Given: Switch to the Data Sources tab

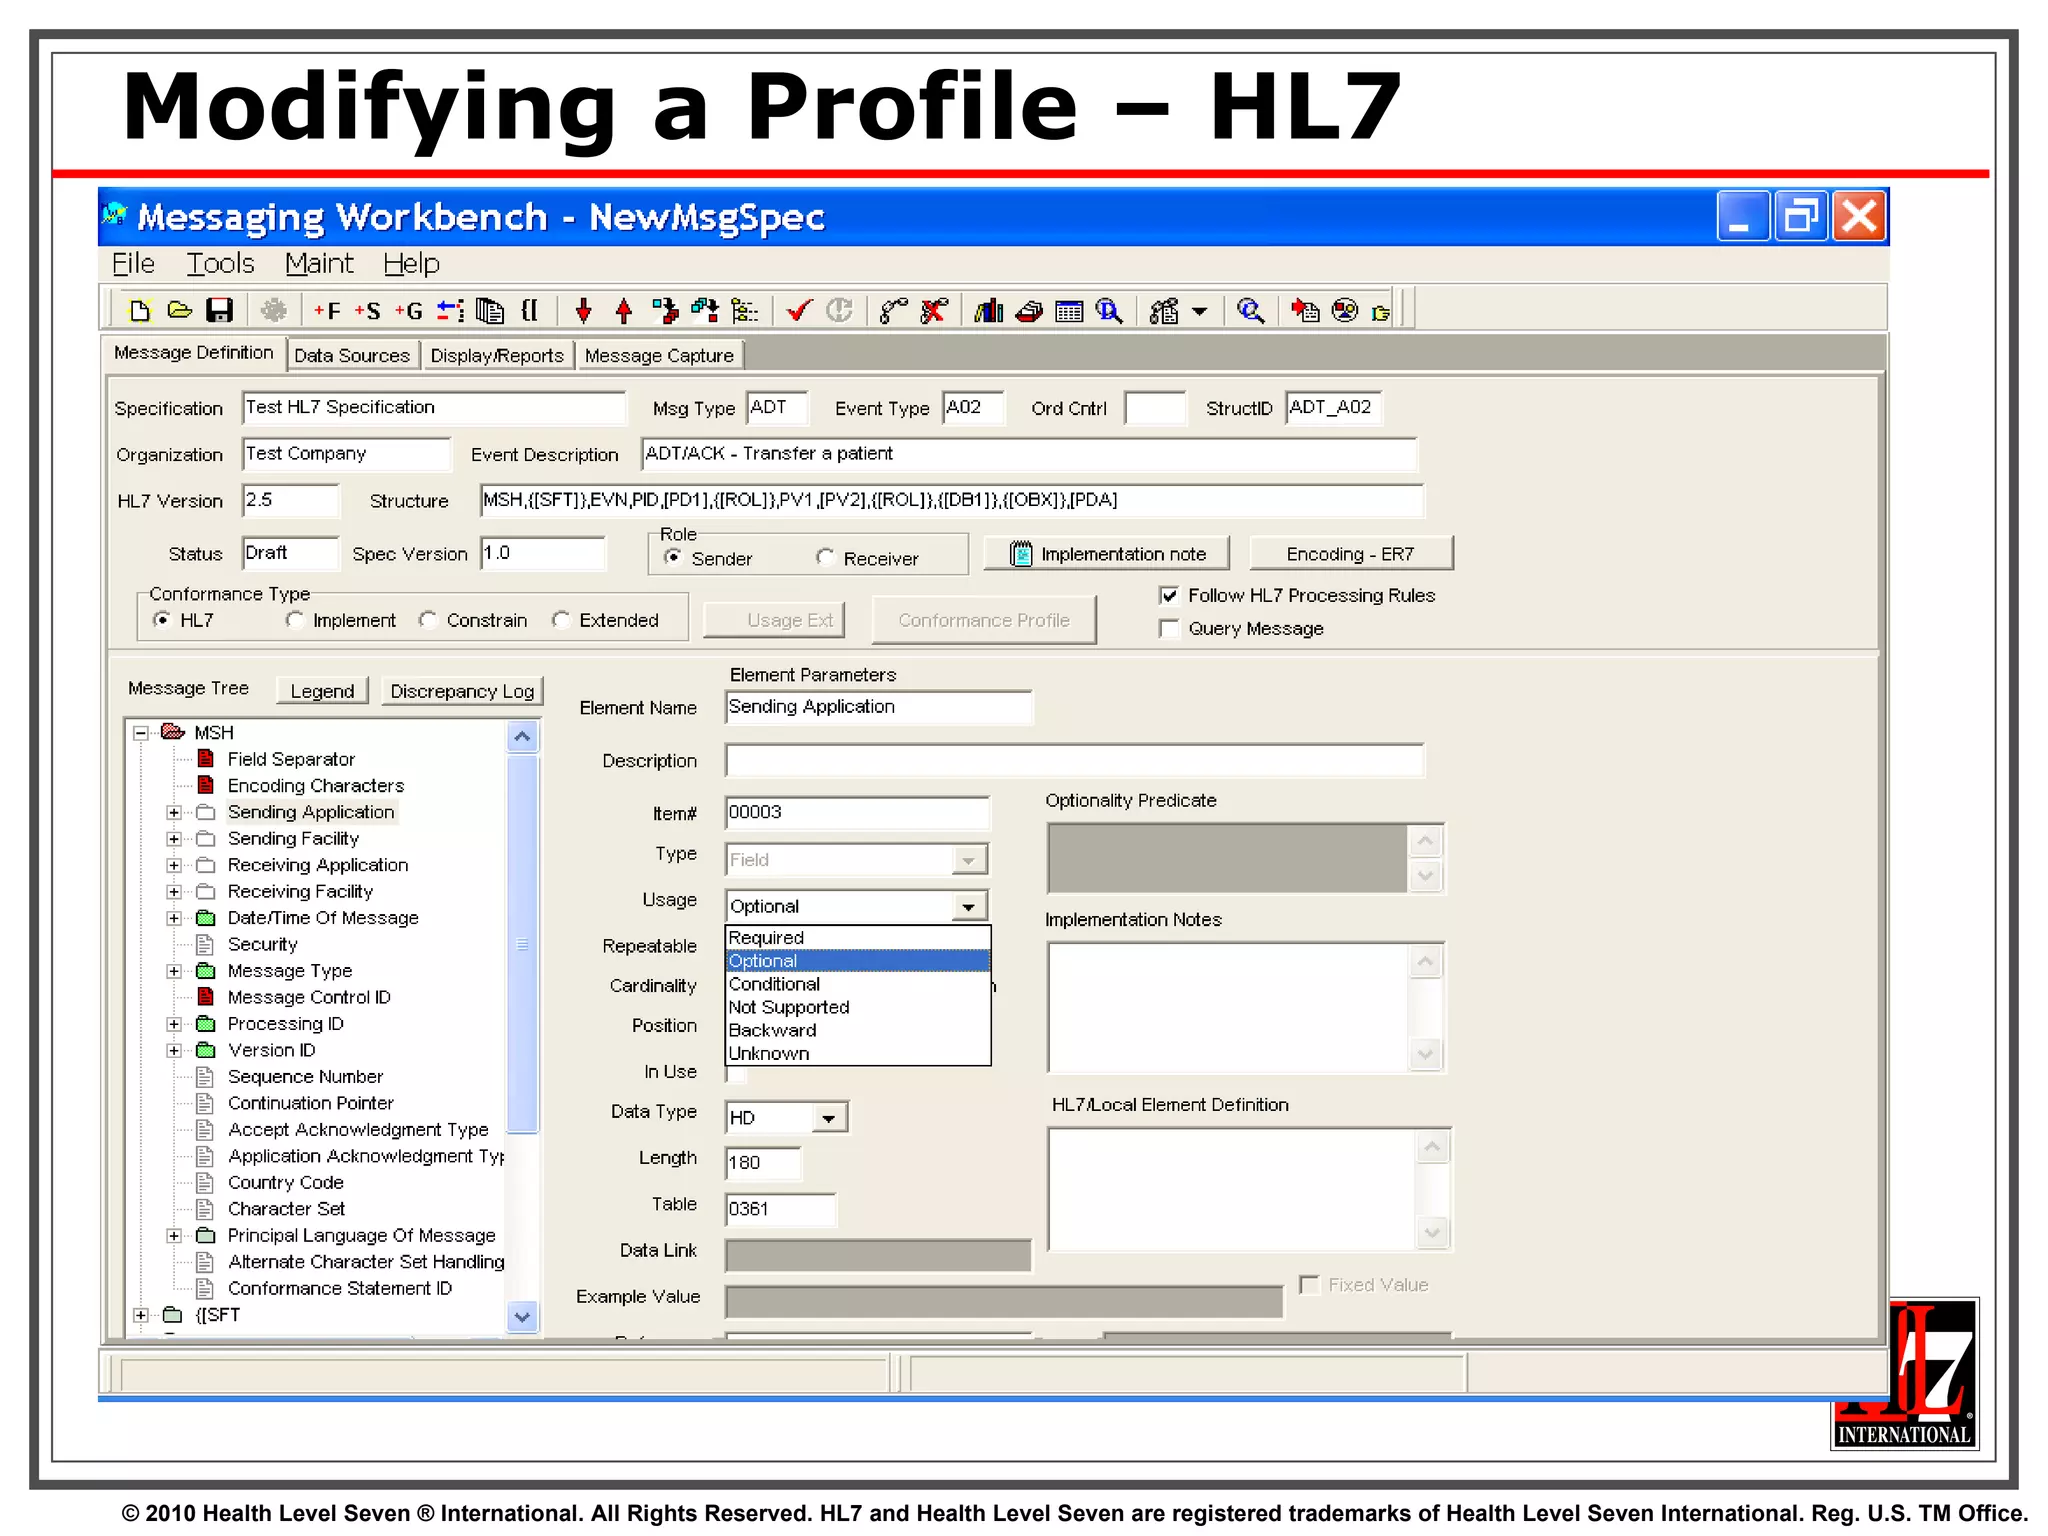Looking at the screenshot, I should (x=352, y=355).
